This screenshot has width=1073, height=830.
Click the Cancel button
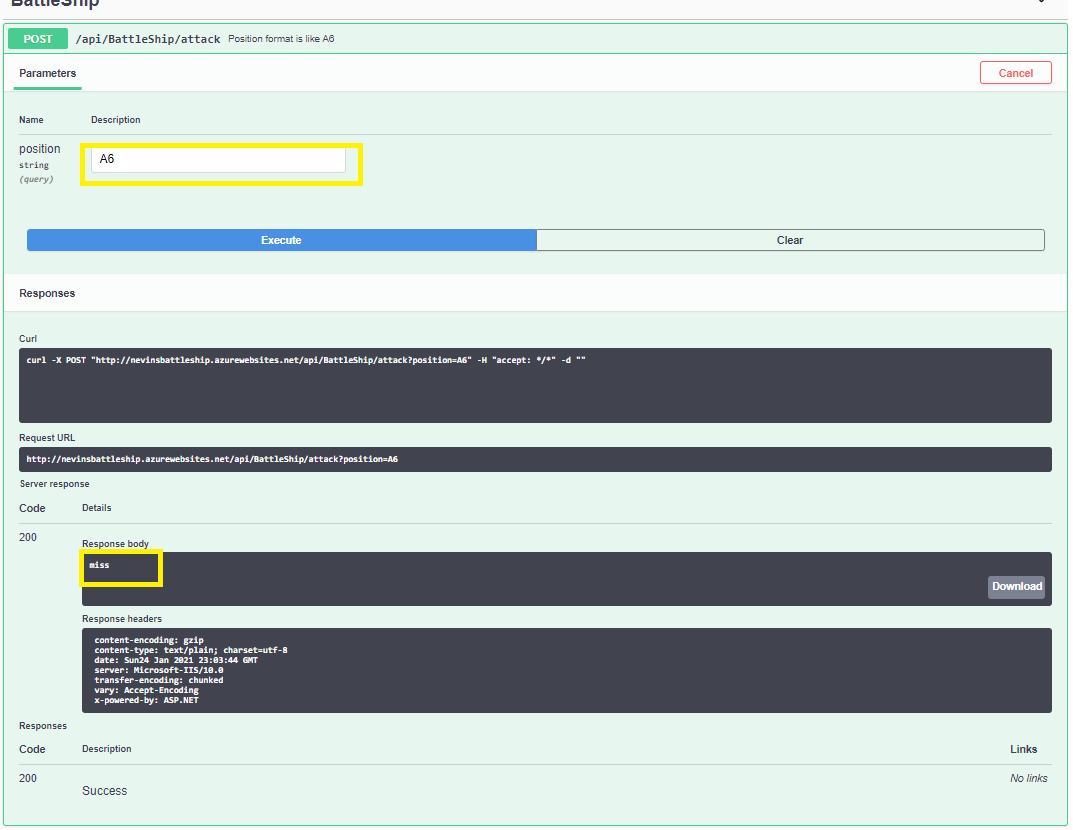click(1015, 72)
